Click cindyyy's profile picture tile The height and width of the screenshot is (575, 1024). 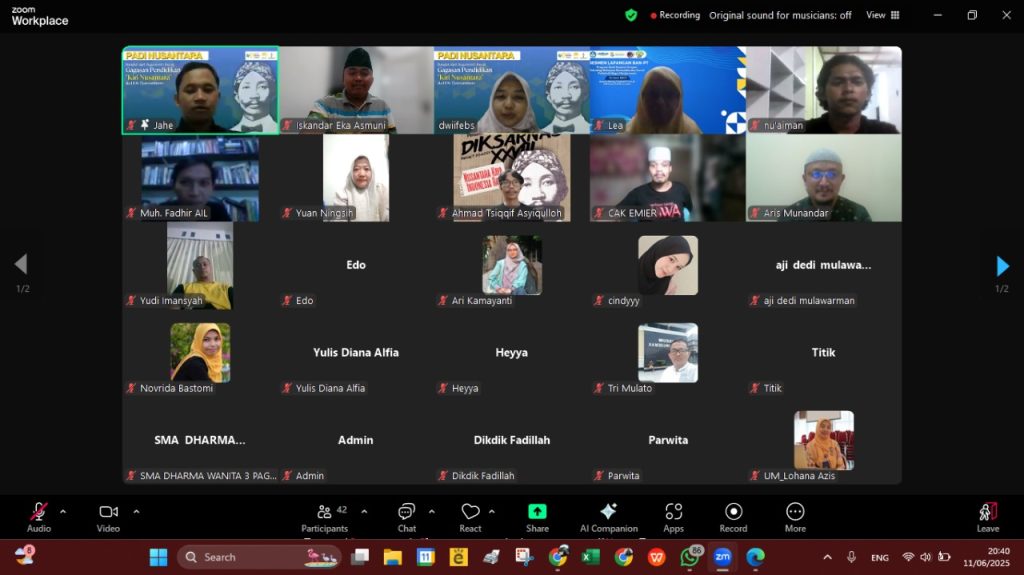667,265
